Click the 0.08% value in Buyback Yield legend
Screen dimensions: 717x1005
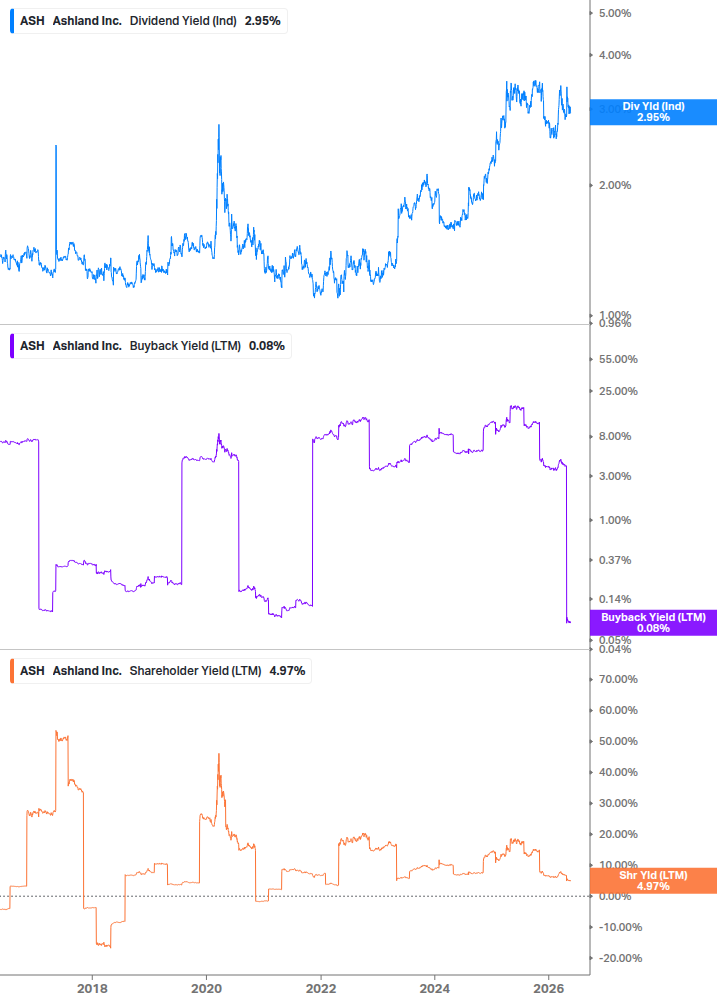267,346
